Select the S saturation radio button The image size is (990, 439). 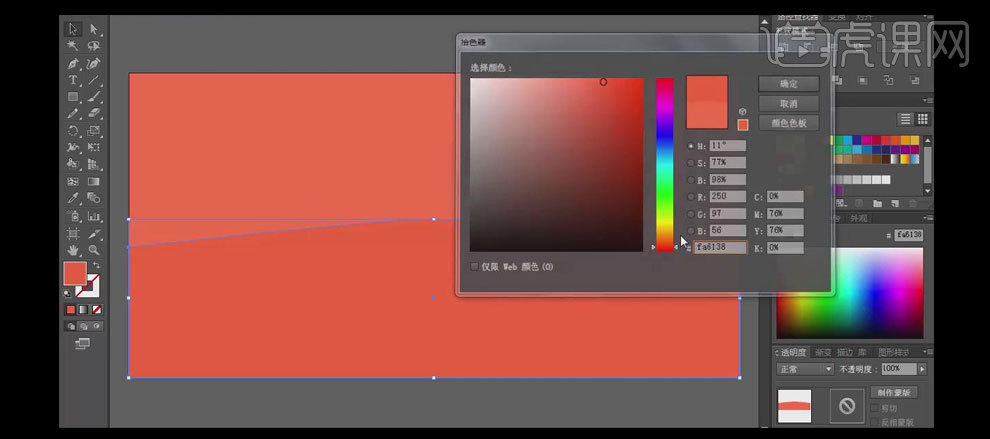(x=690, y=163)
